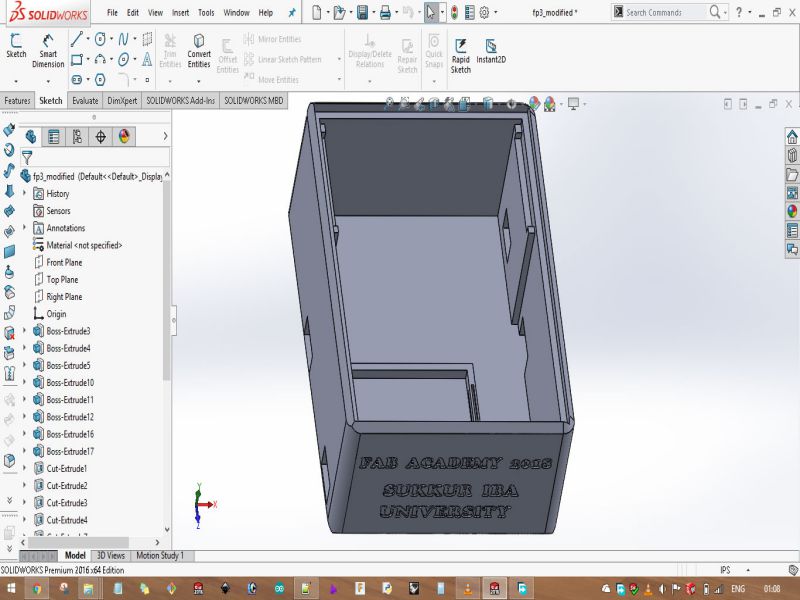Open the PropertyManager tab
This screenshot has width=800, height=600.
[54, 136]
